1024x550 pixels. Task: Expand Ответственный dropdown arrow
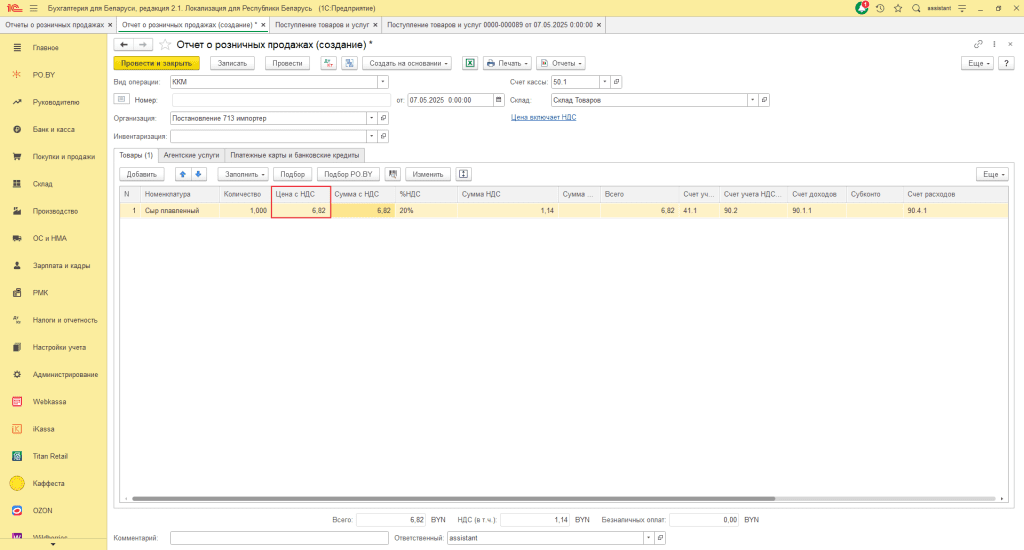coord(648,538)
